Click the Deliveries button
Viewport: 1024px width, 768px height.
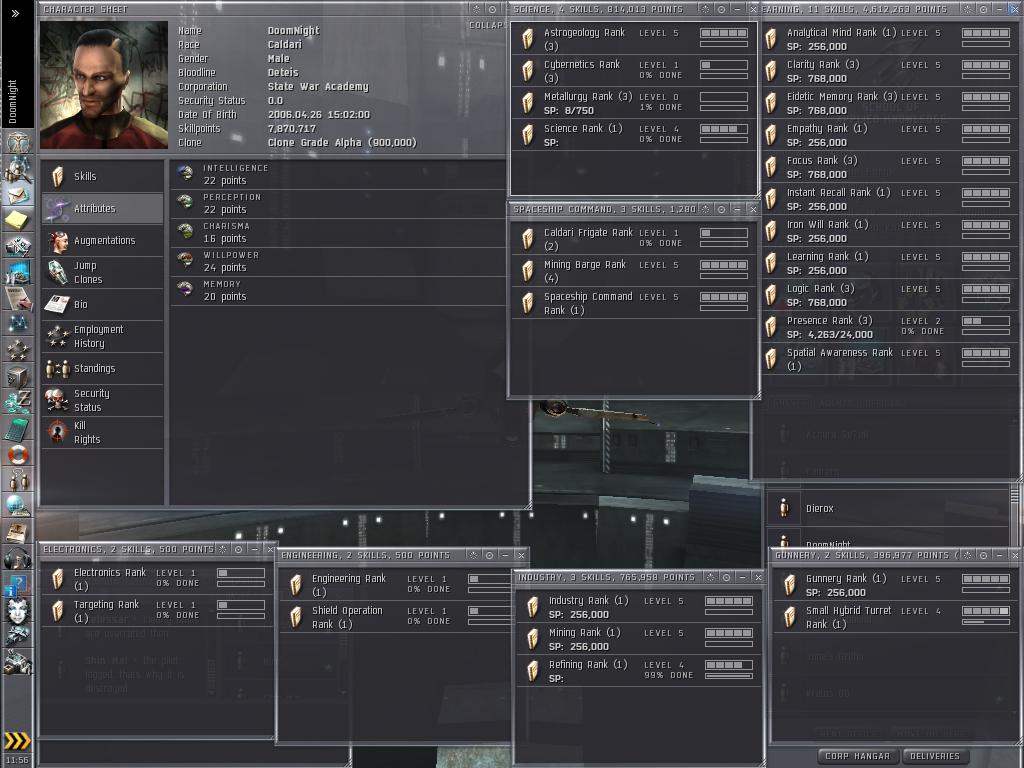[935, 756]
